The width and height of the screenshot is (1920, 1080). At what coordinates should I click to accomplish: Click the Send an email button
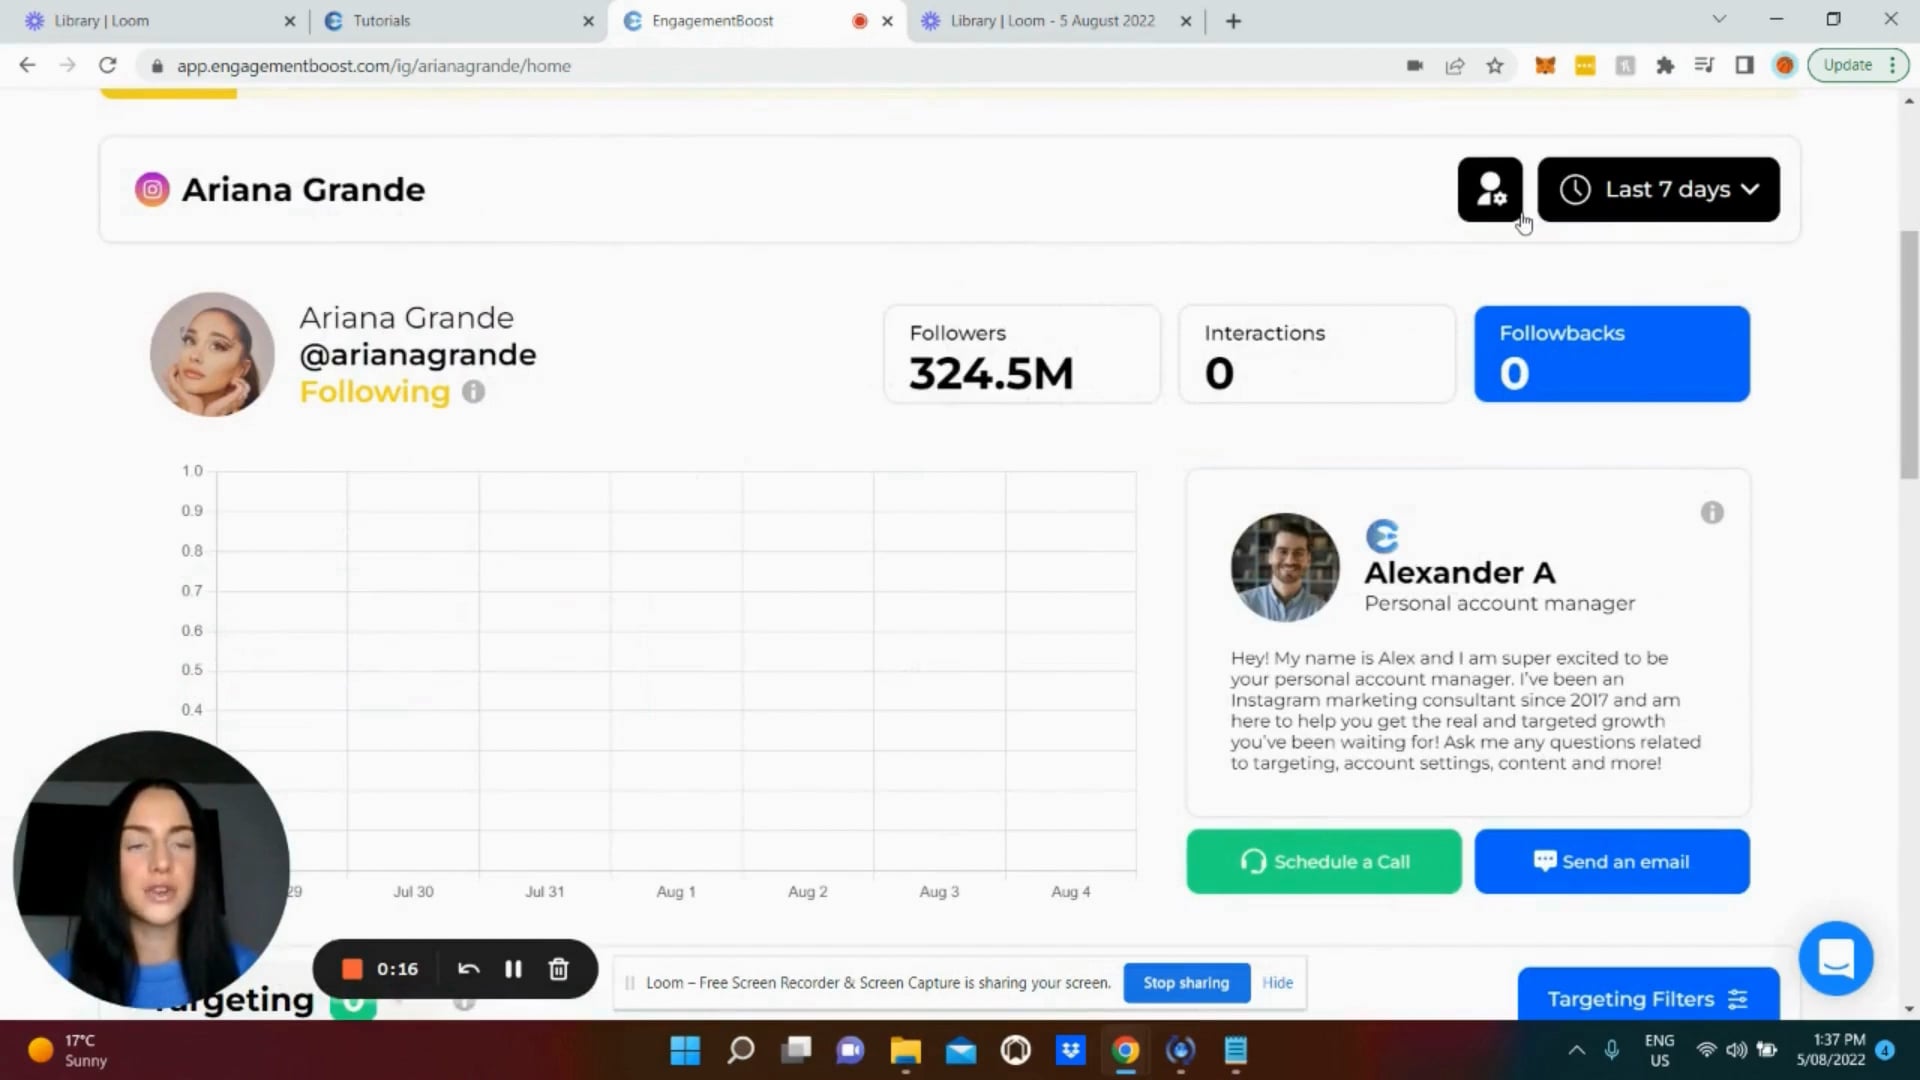(1611, 861)
